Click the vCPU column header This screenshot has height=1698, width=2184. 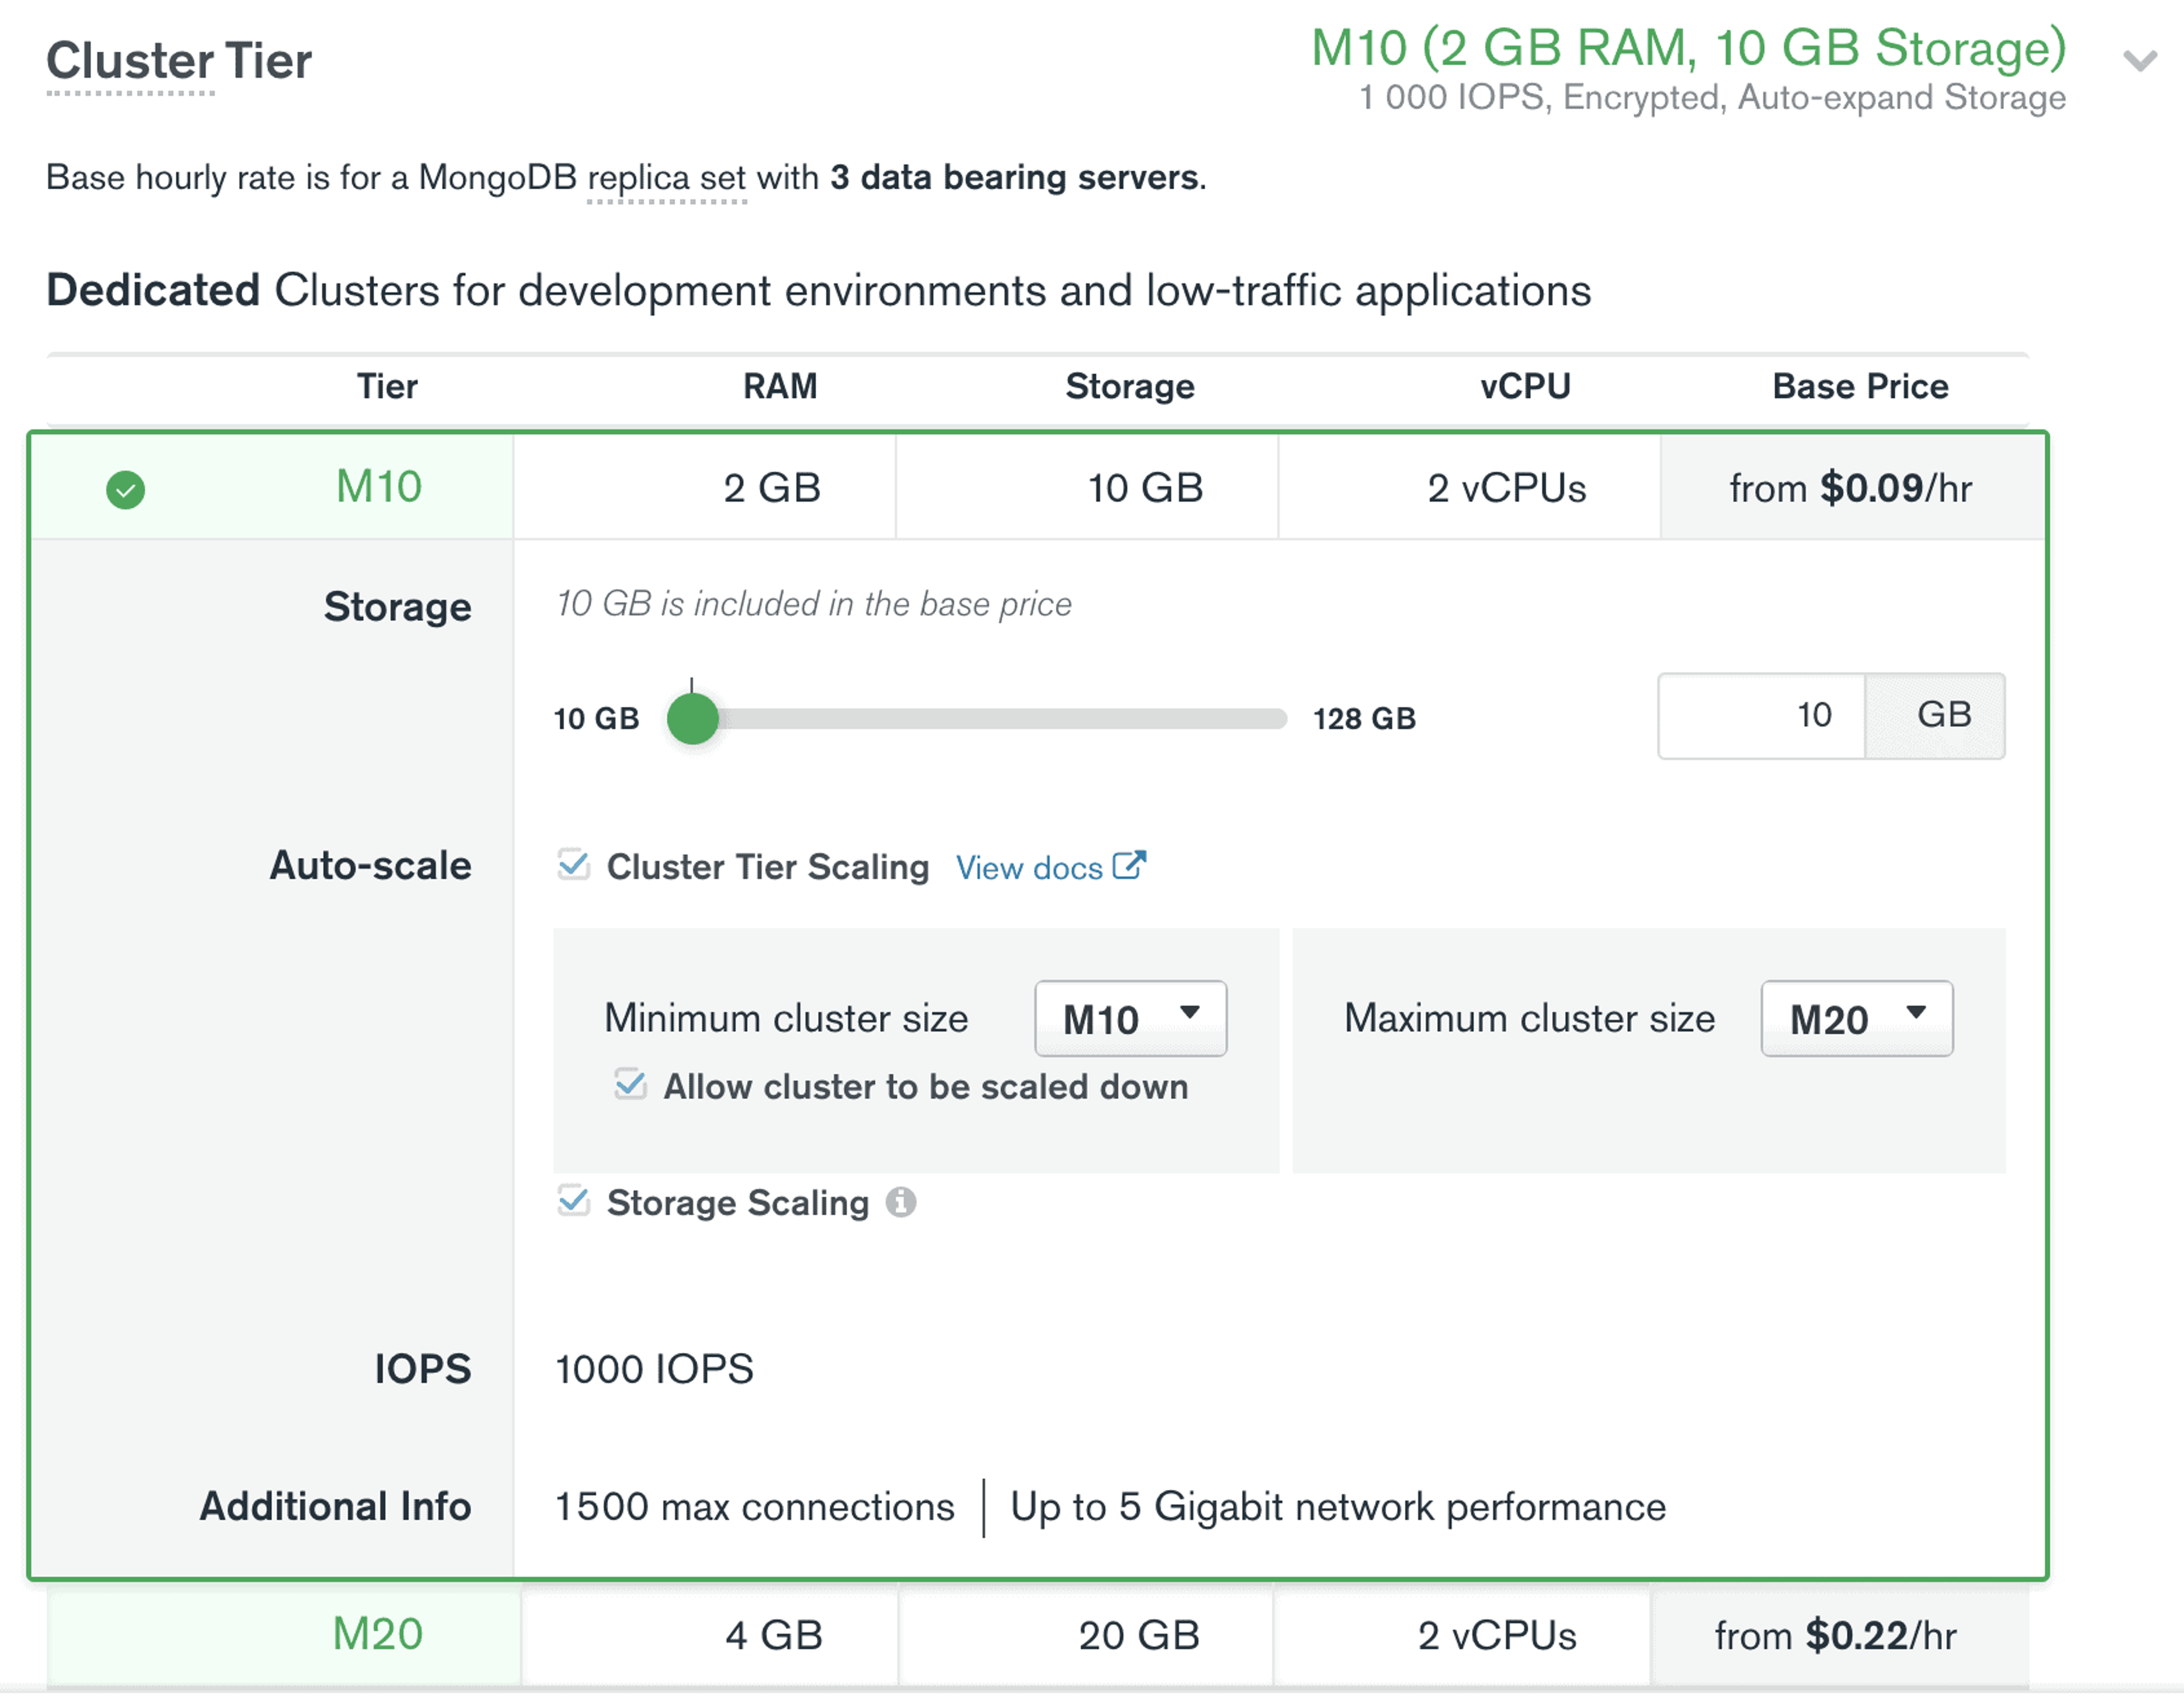point(1526,386)
